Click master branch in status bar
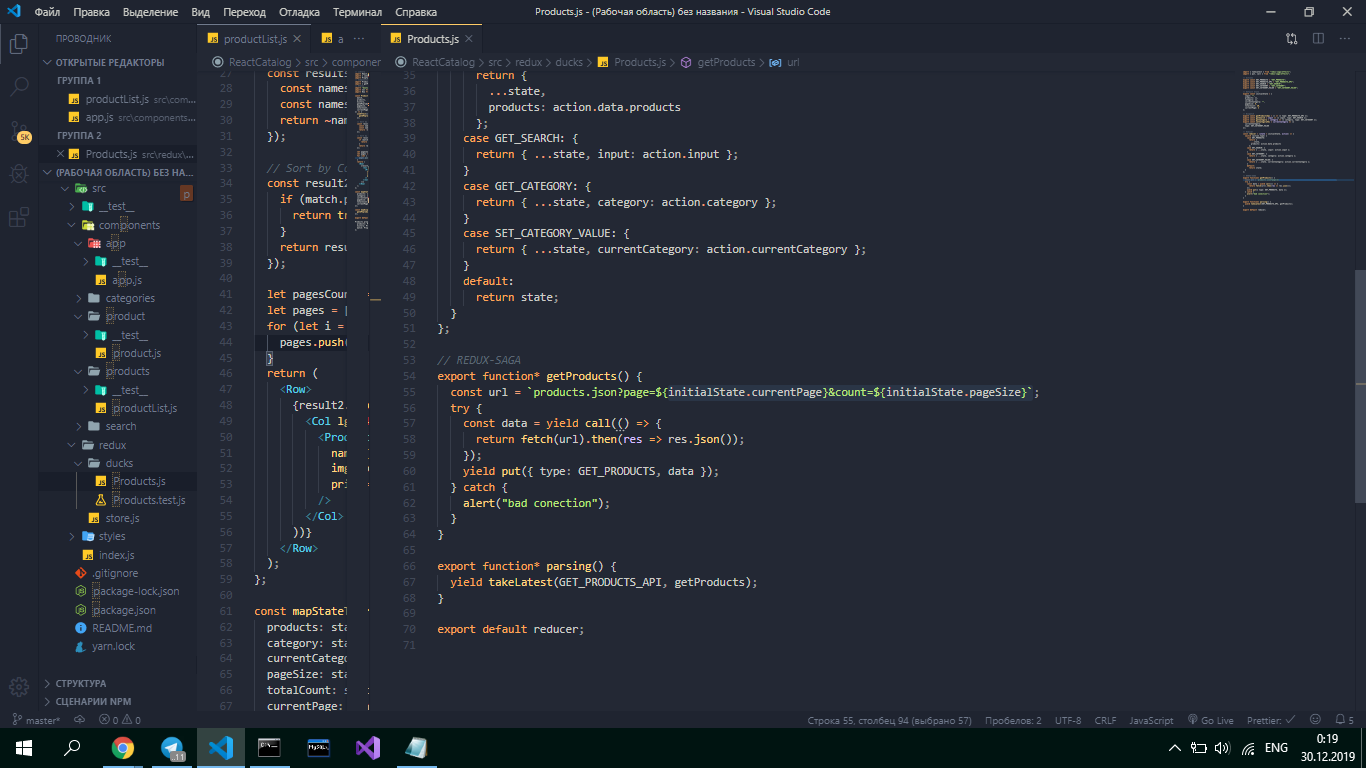The height and width of the screenshot is (768, 1366). [38, 720]
